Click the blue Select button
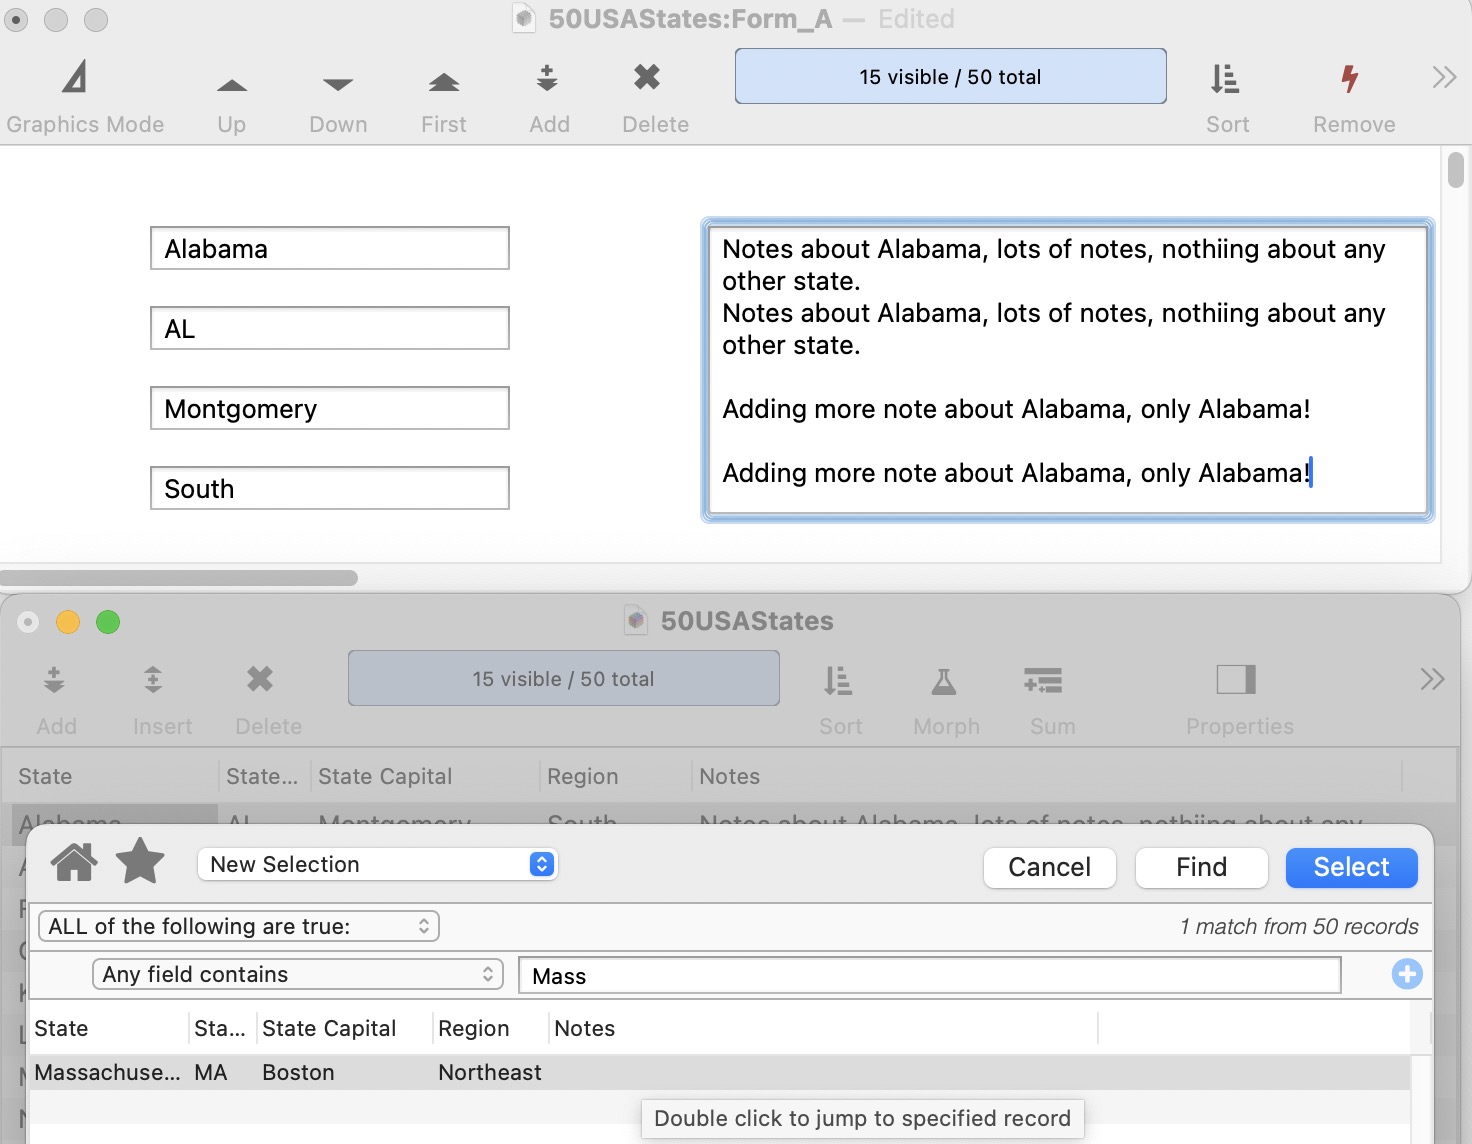Viewport: 1472px width, 1144px height. tap(1351, 867)
